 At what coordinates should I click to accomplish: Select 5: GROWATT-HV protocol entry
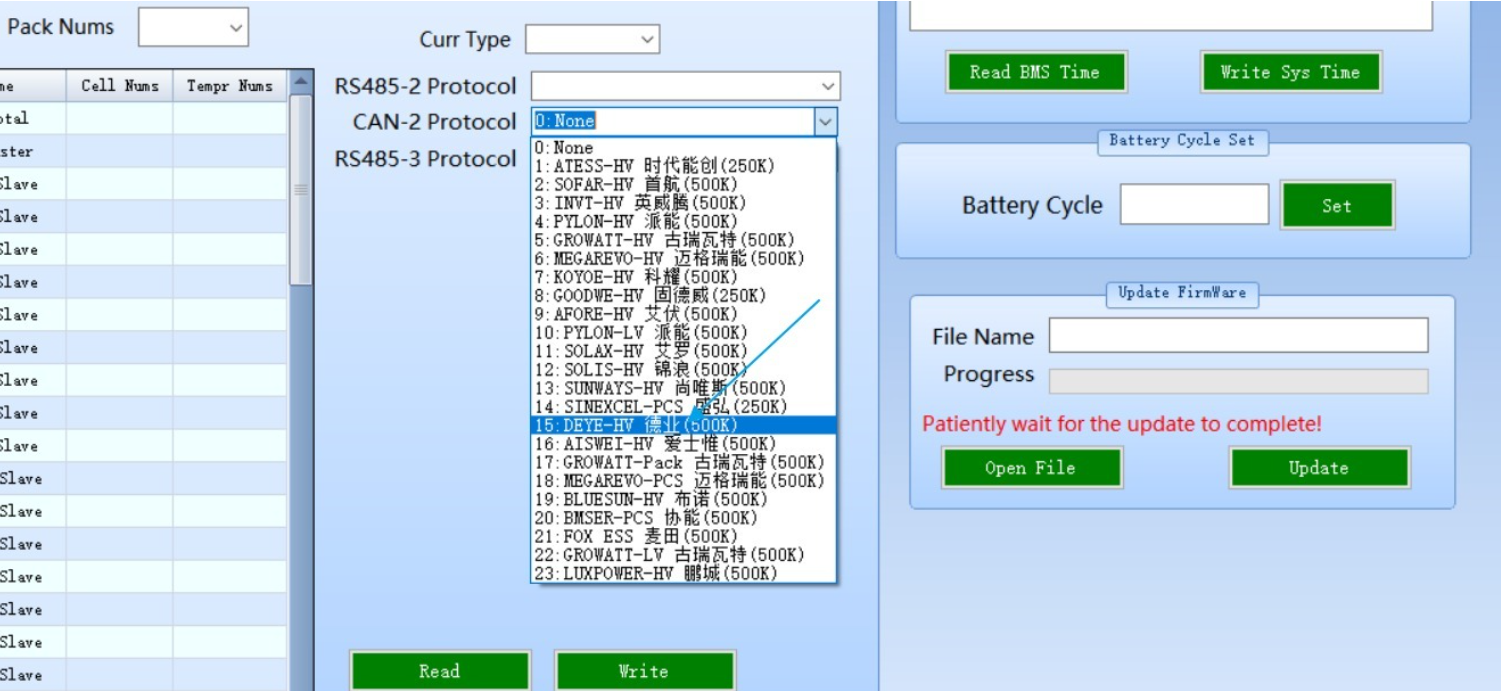pyautogui.click(x=683, y=240)
